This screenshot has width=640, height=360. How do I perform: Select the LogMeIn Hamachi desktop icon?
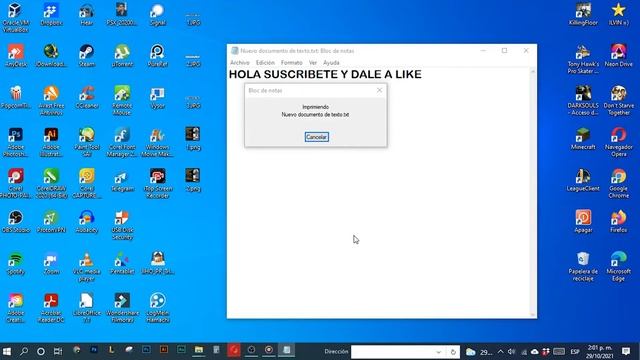158,309
